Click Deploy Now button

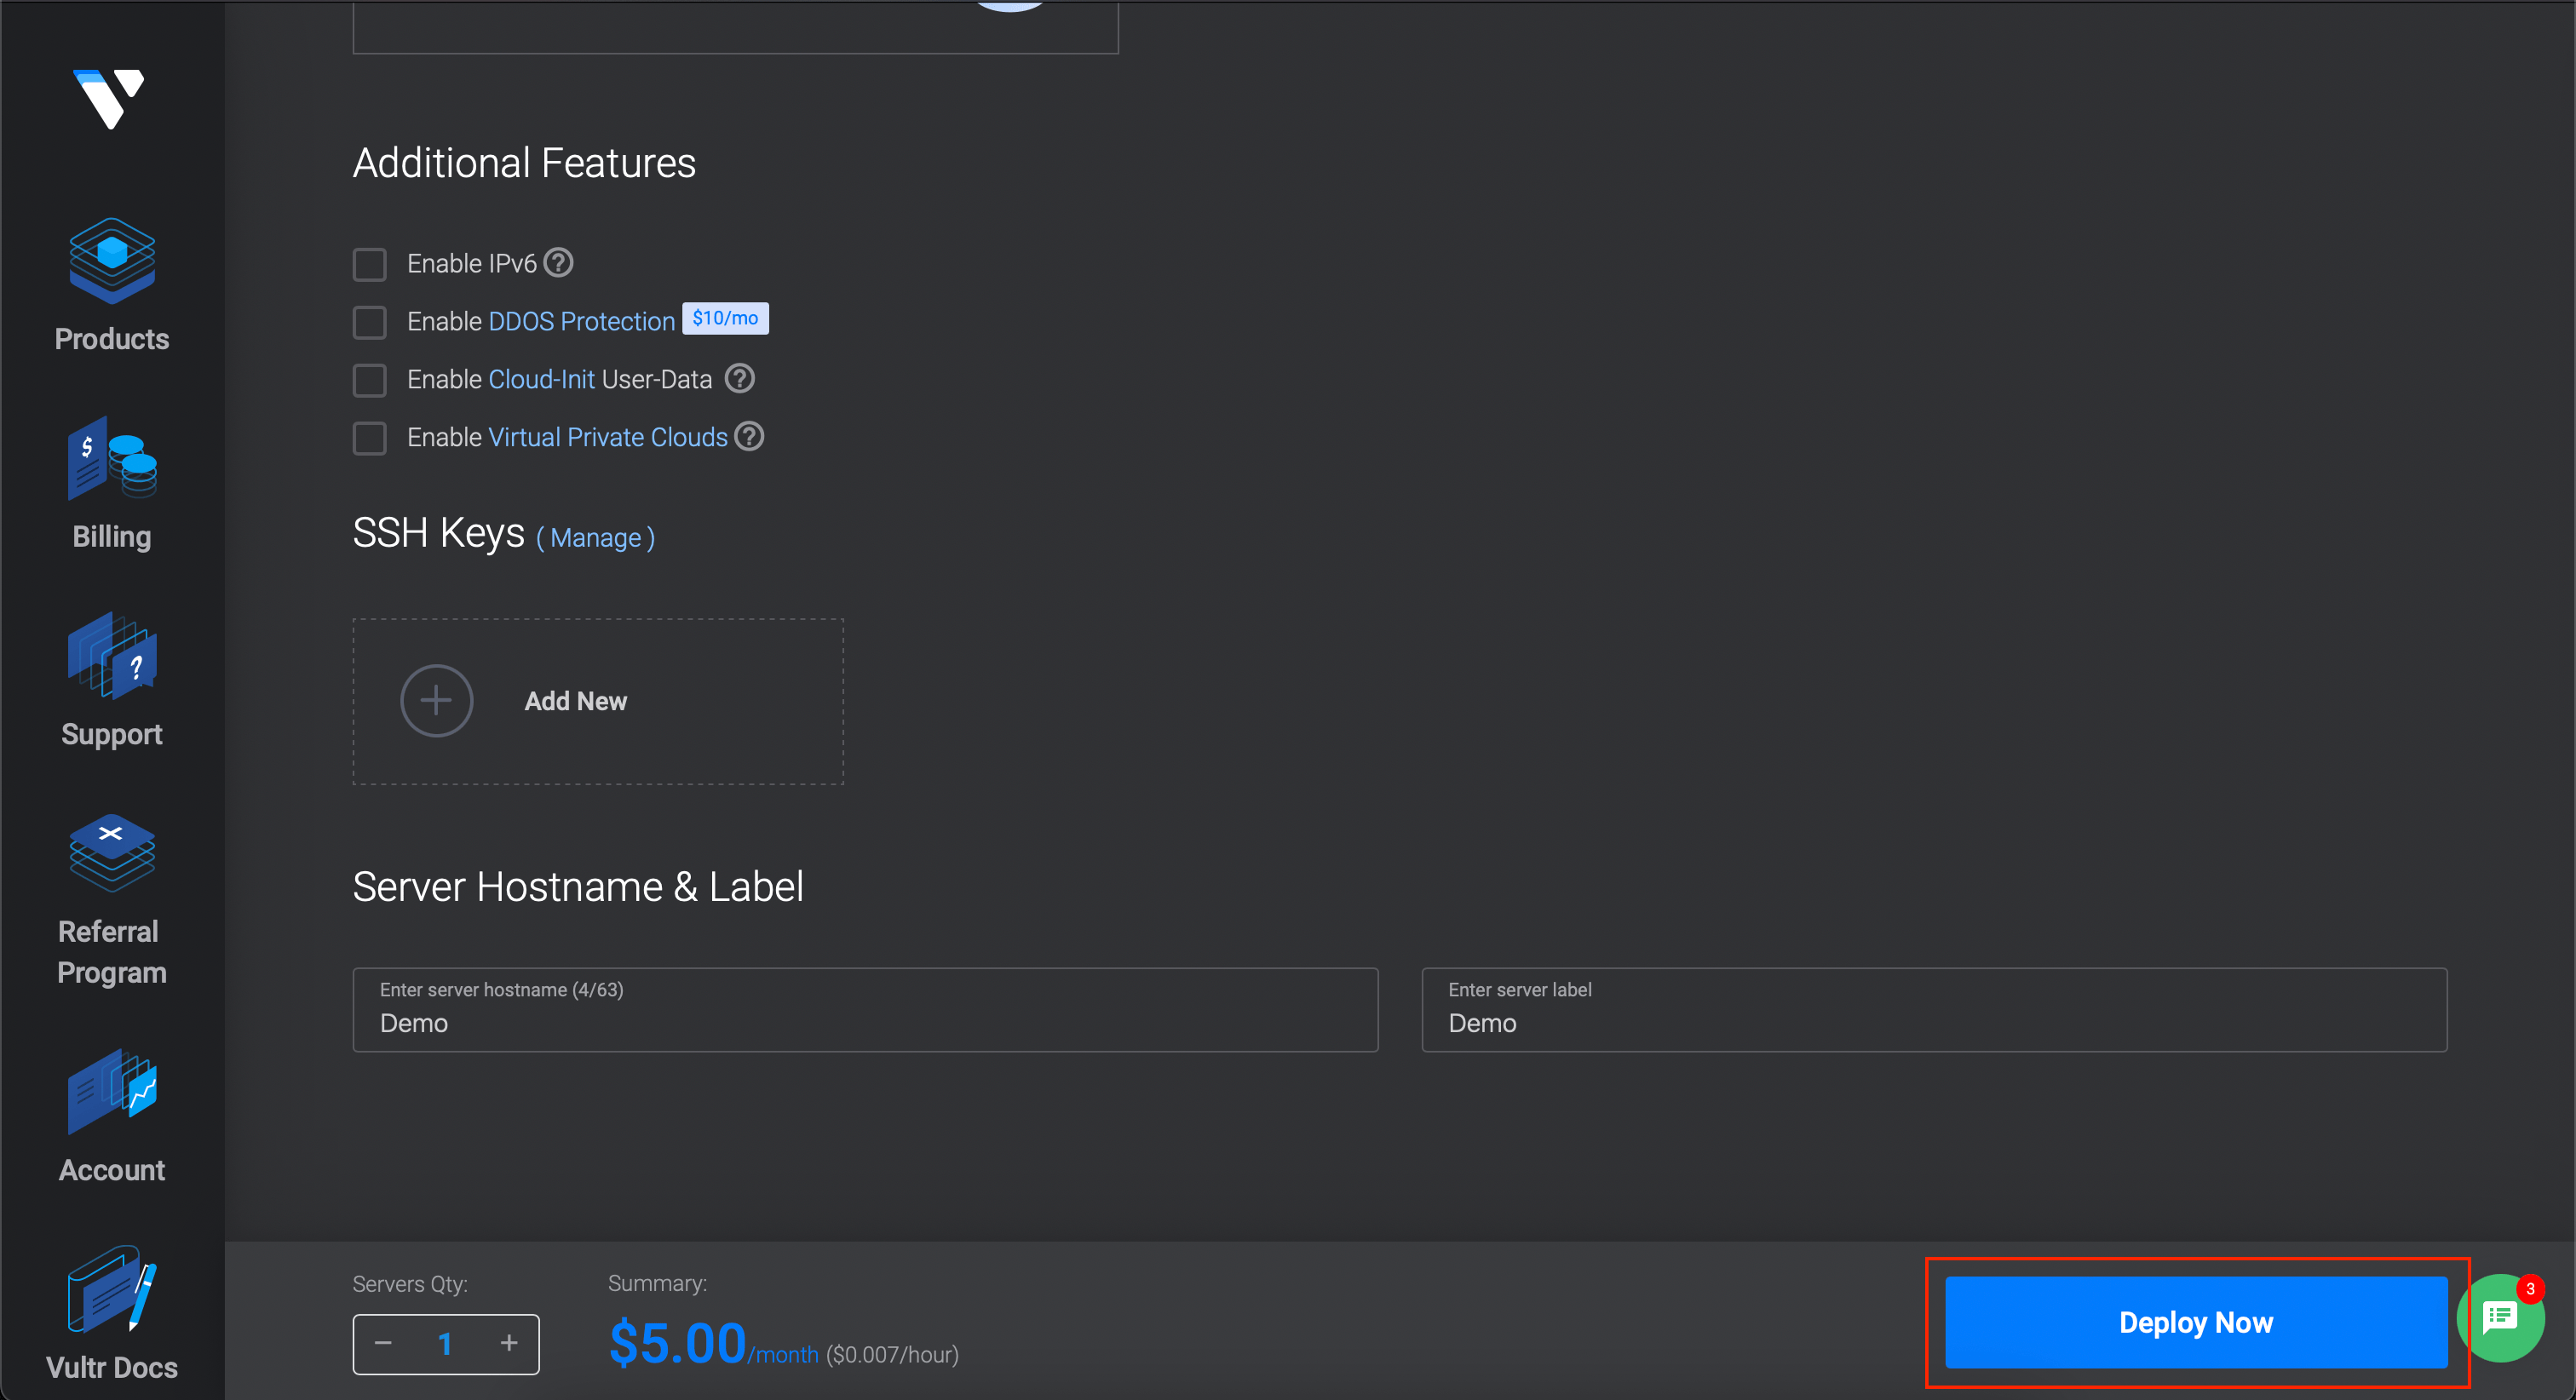click(2194, 1323)
